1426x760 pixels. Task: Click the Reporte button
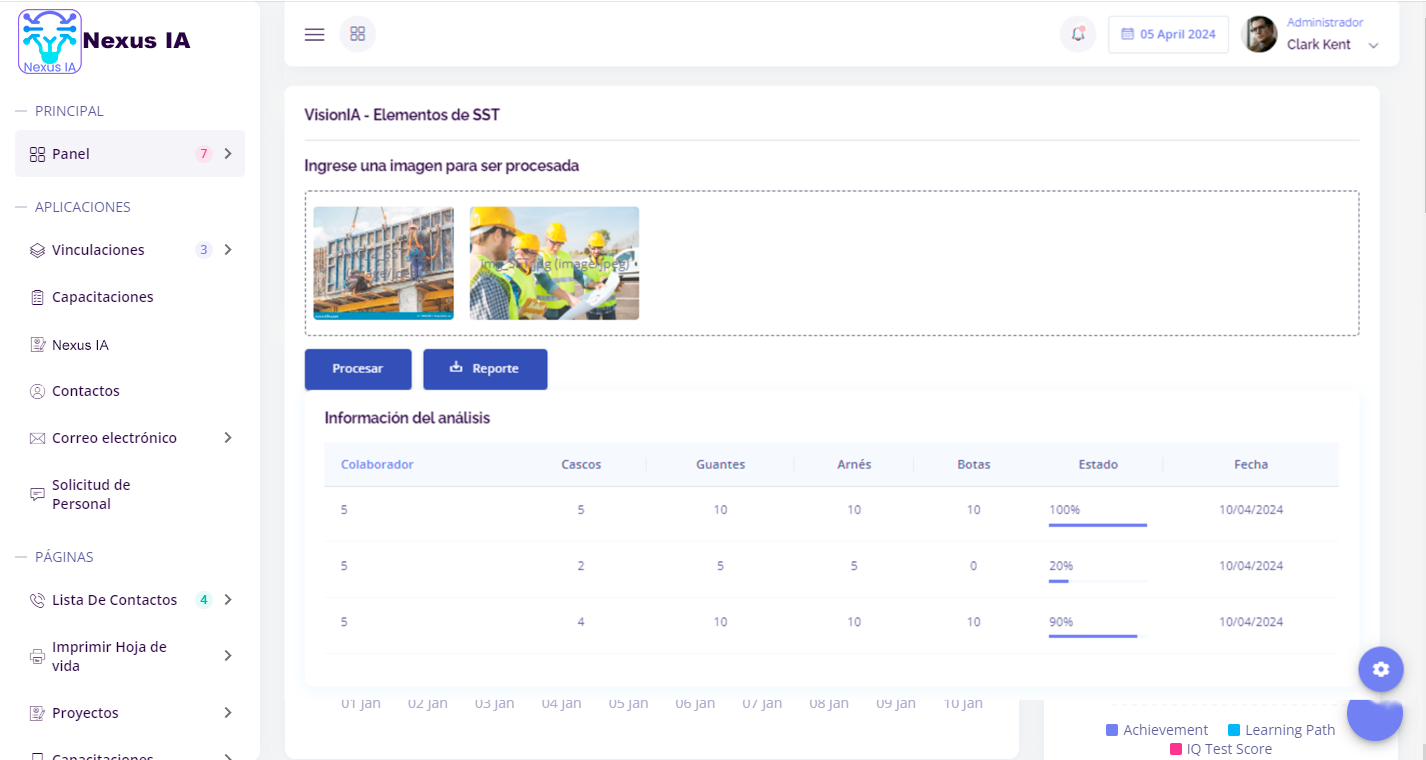point(485,369)
